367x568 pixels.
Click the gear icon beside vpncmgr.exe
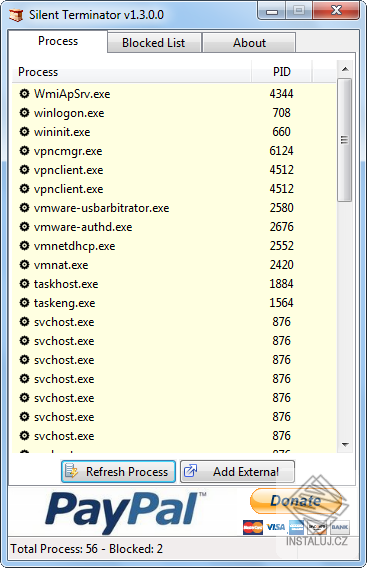pos(24,151)
